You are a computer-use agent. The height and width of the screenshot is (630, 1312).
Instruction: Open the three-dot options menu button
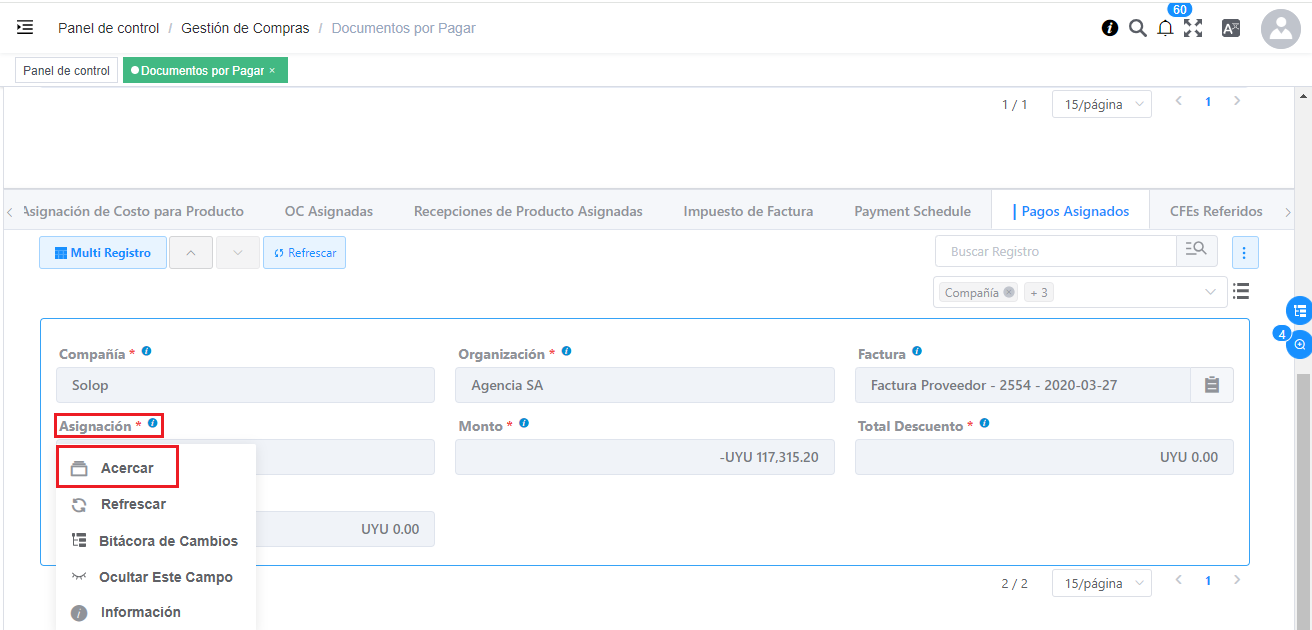[x=1244, y=253]
